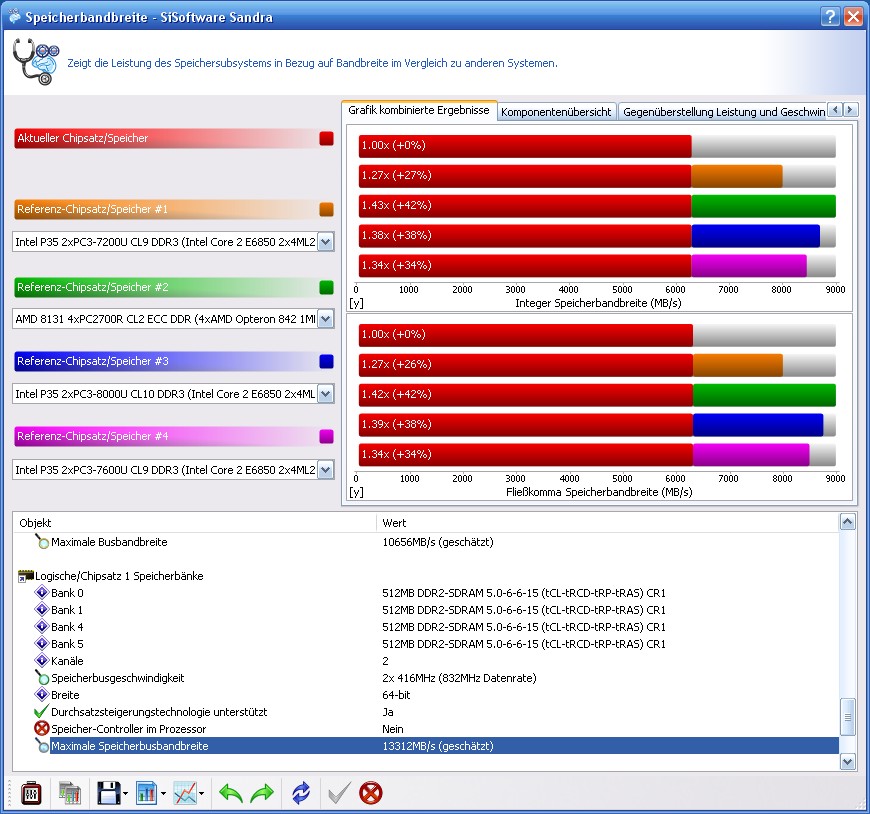Click the copy results chart icon
The image size is (870, 814).
click(x=70, y=793)
